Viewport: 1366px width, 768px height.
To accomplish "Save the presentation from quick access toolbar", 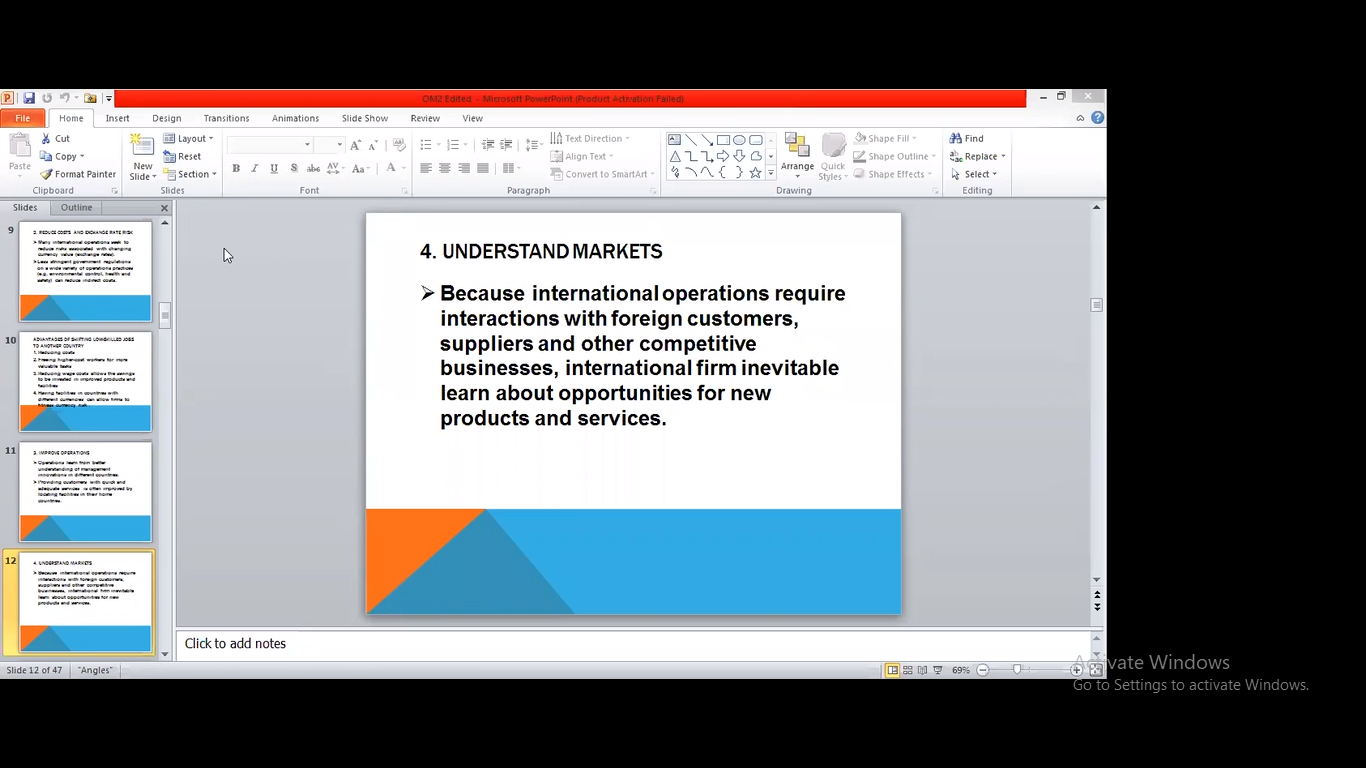I will coord(29,98).
